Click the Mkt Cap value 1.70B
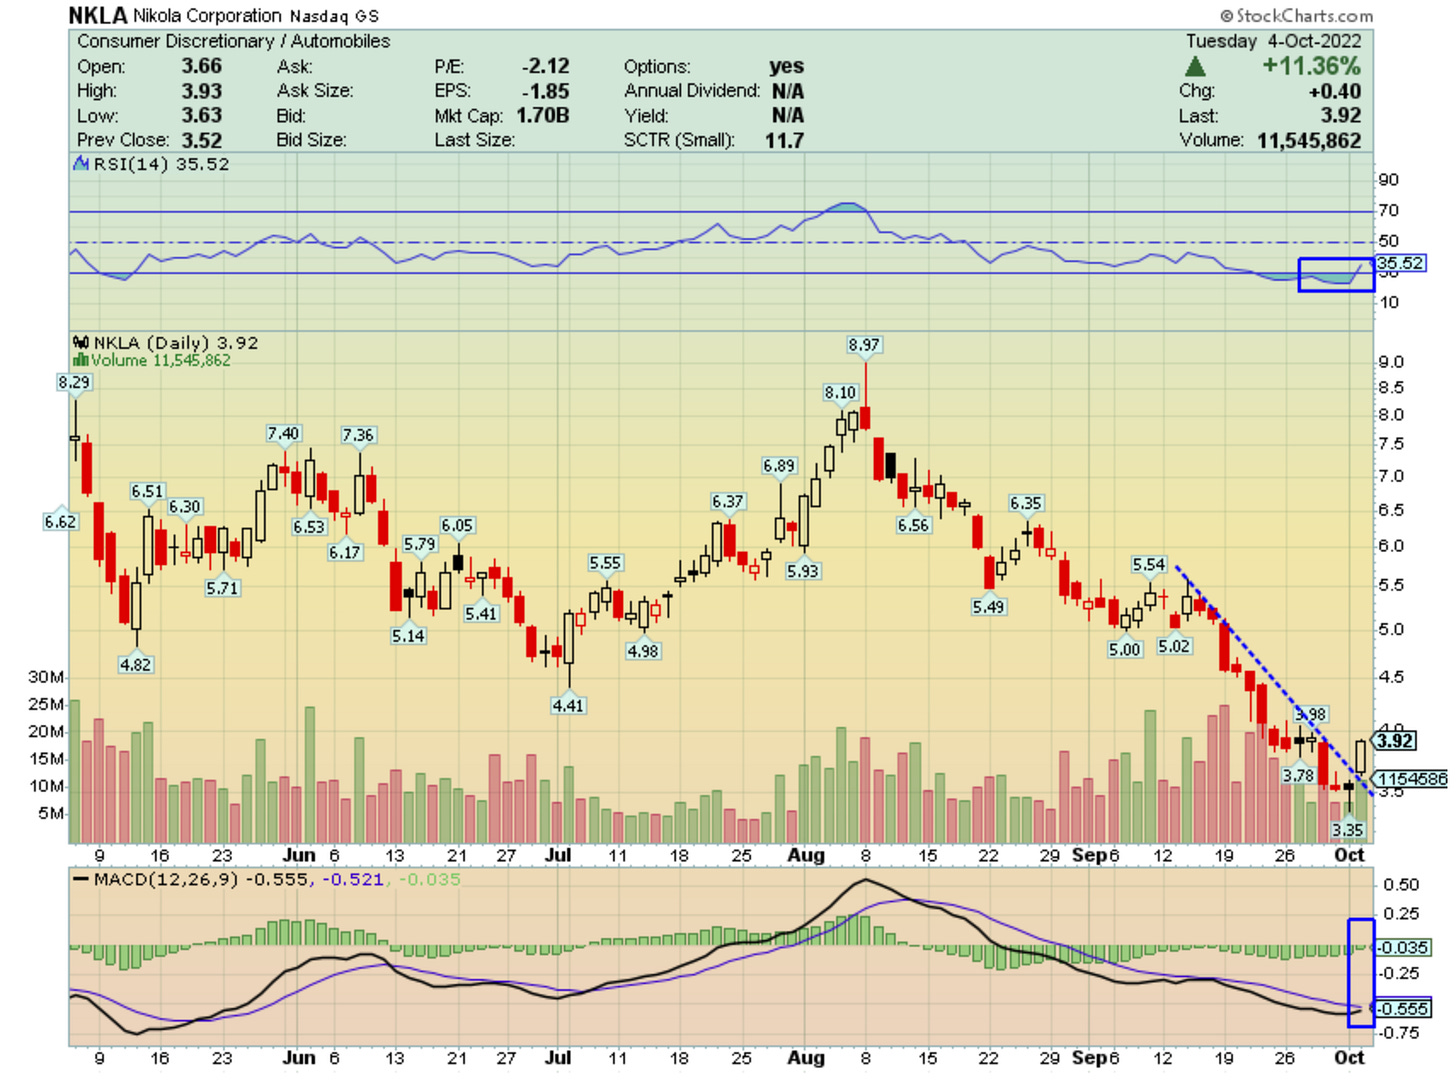This screenshot has width=1456, height=1081. click(x=543, y=115)
